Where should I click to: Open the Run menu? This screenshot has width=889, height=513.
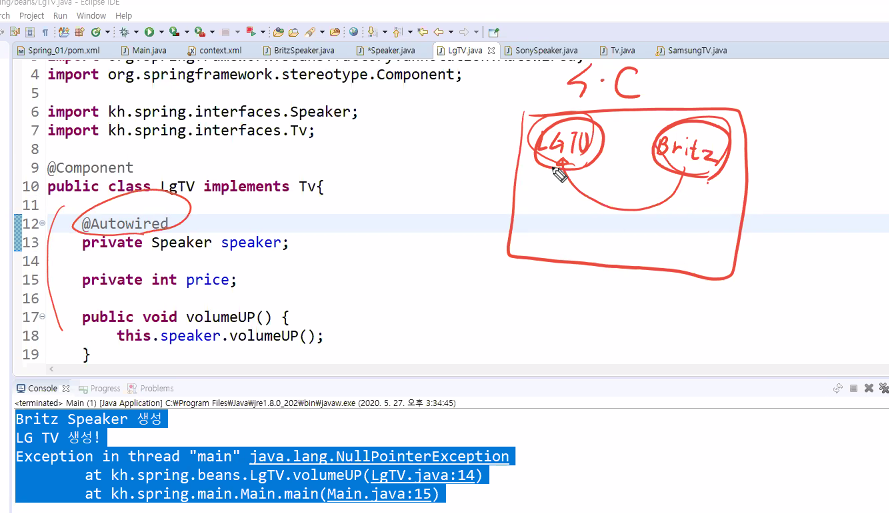coord(60,16)
